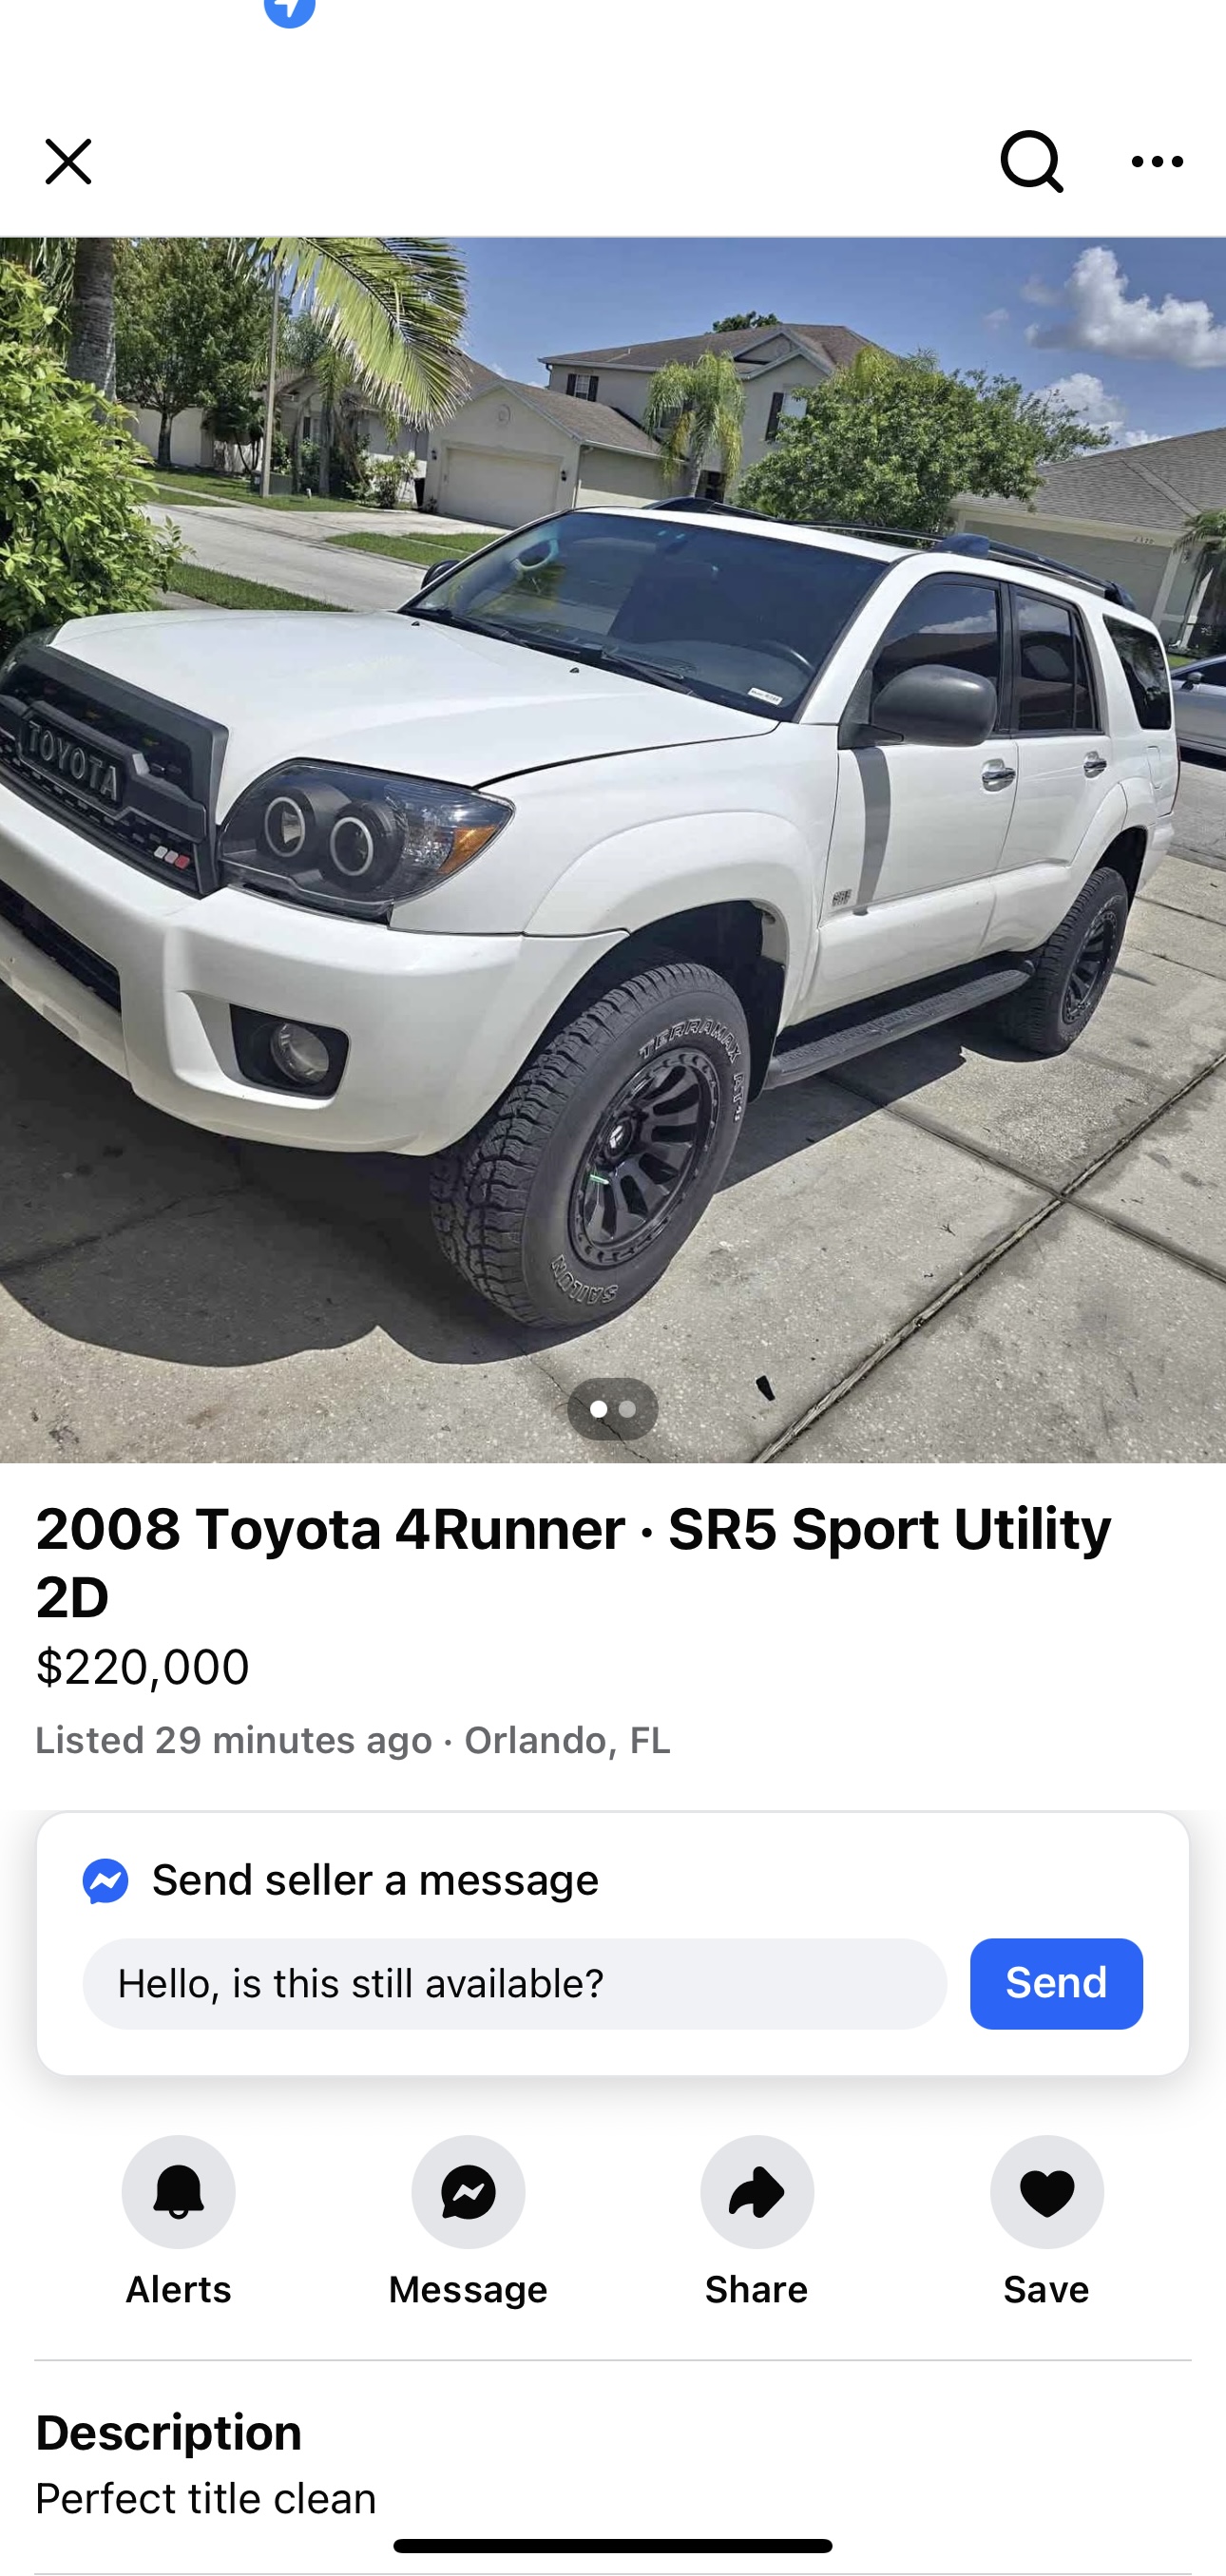Tap the blue location icon at top

click(290, 10)
